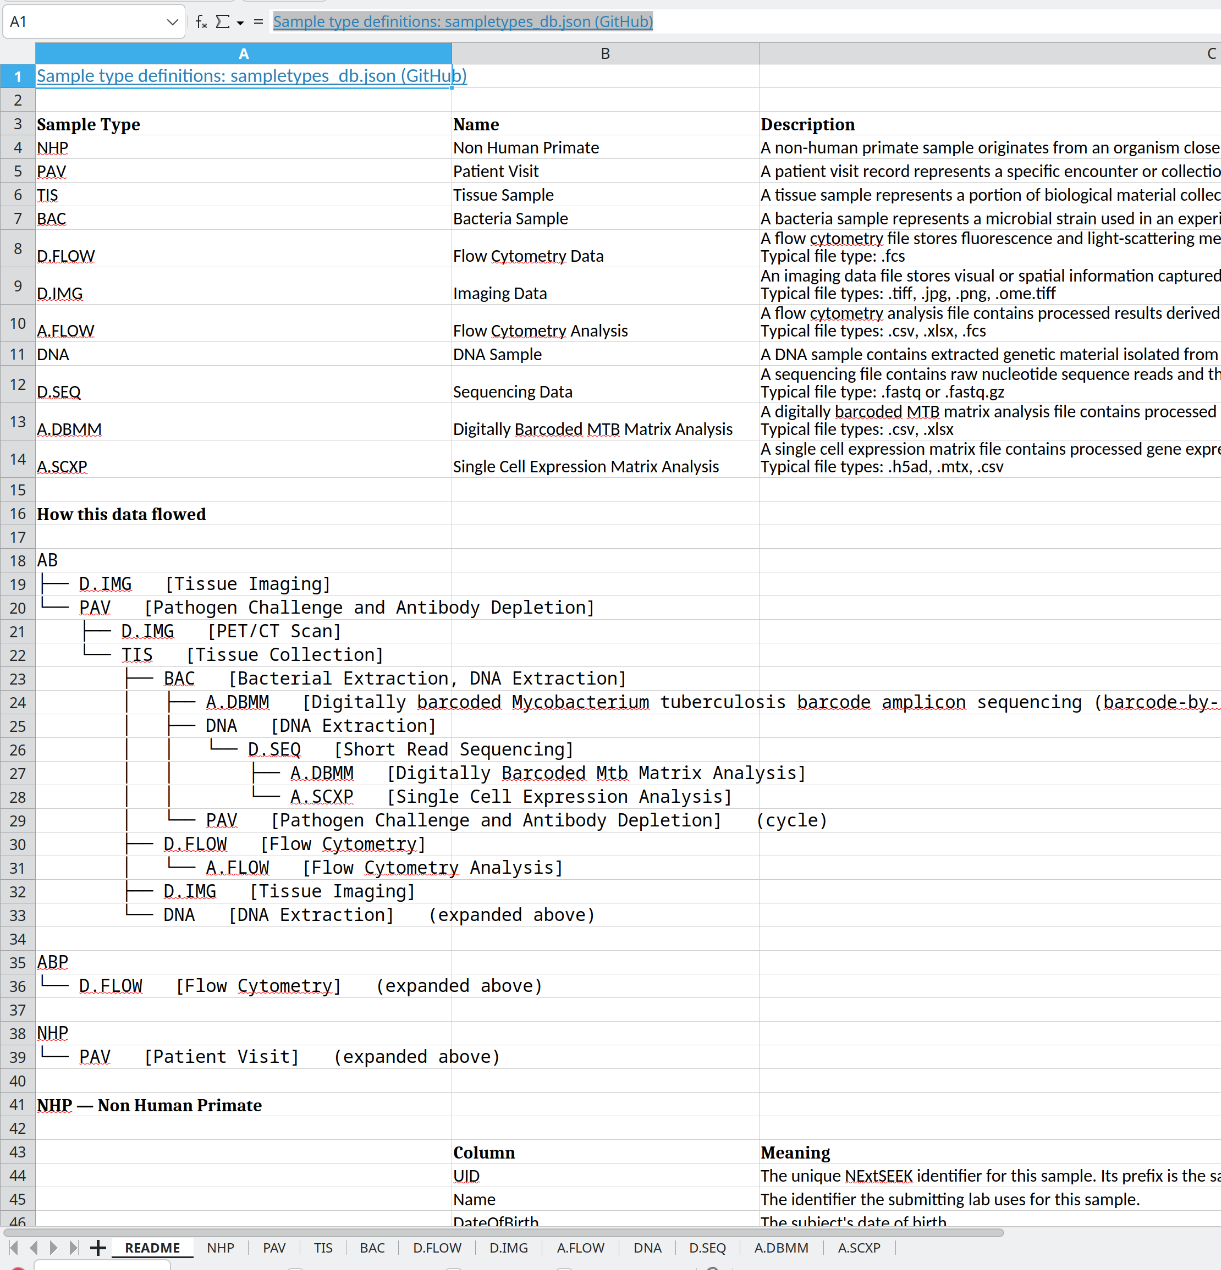Select the 'ABP' cell in row 35
Image resolution: width=1221 pixels, height=1270 pixels.
pyautogui.click(x=243, y=962)
